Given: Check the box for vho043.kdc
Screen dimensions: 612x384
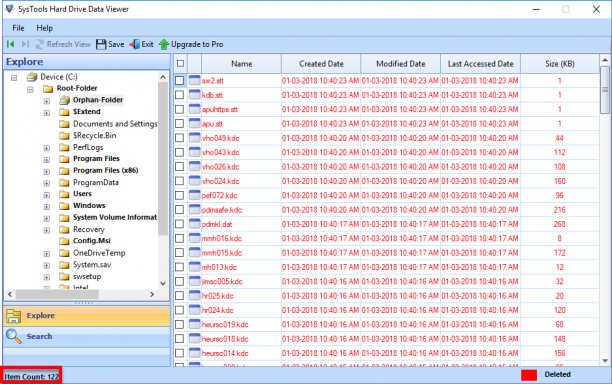Looking at the screenshot, I should 180,152.
